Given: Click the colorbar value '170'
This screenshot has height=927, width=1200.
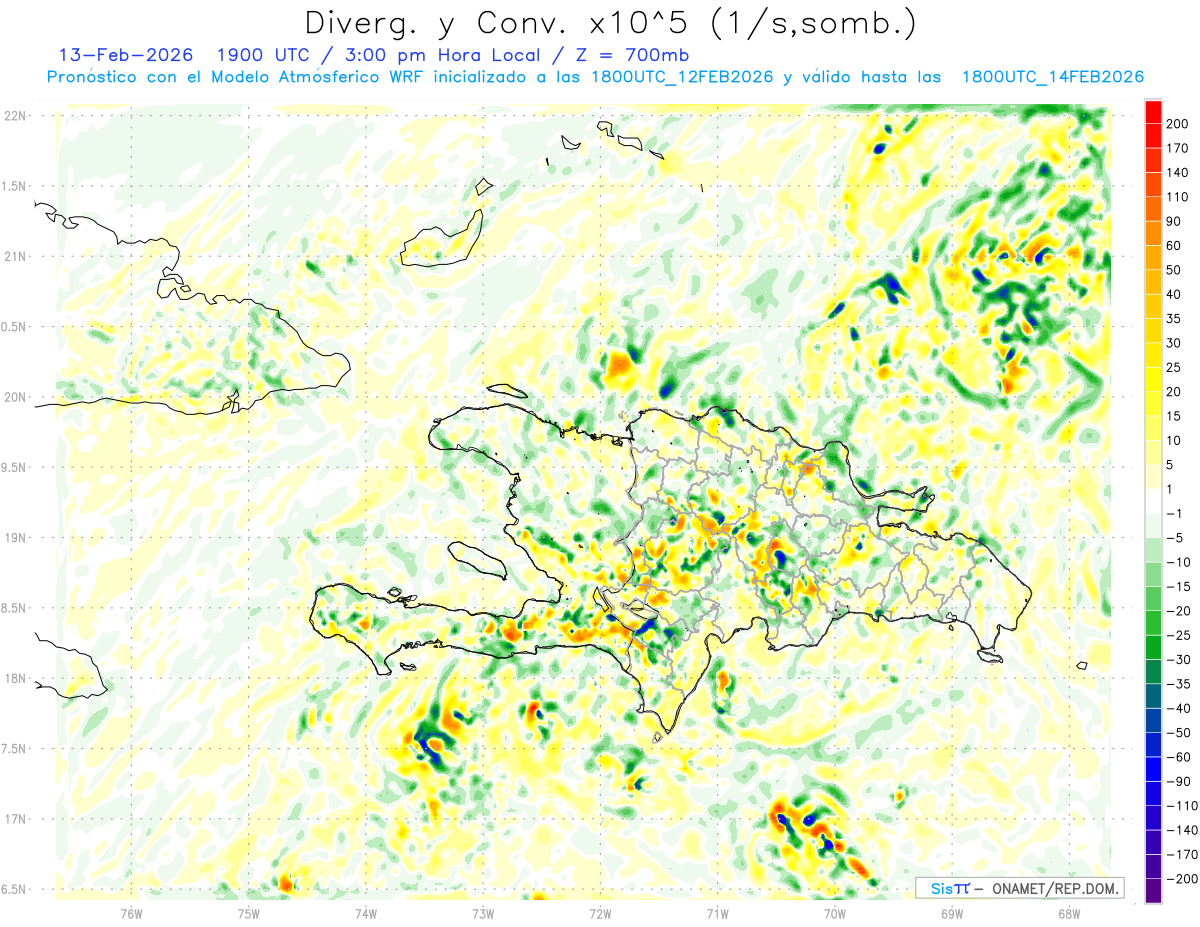Looking at the screenshot, I should click(x=1177, y=148).
